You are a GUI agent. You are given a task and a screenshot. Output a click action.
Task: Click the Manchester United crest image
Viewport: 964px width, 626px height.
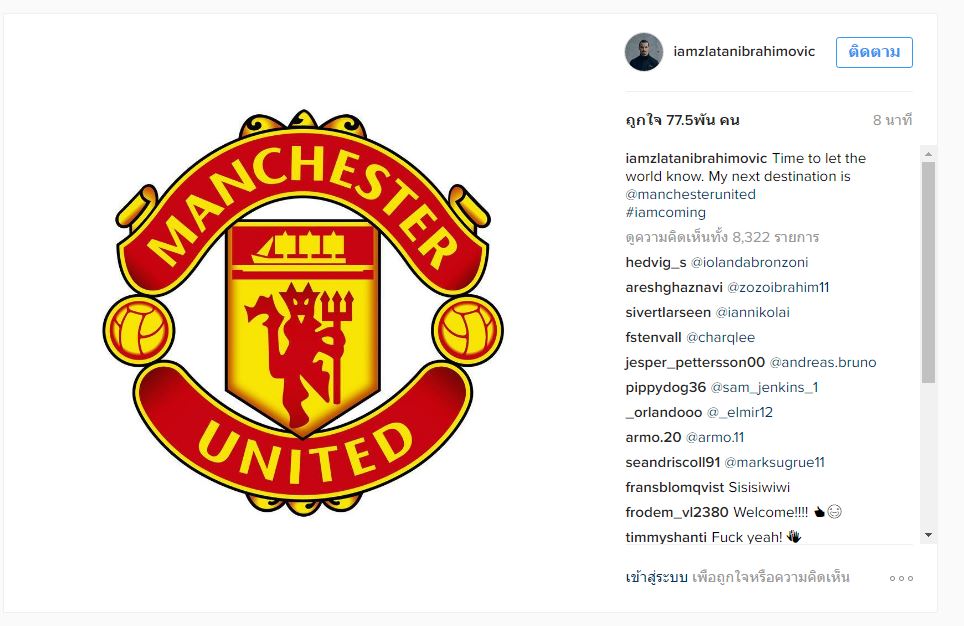point(302,312)
